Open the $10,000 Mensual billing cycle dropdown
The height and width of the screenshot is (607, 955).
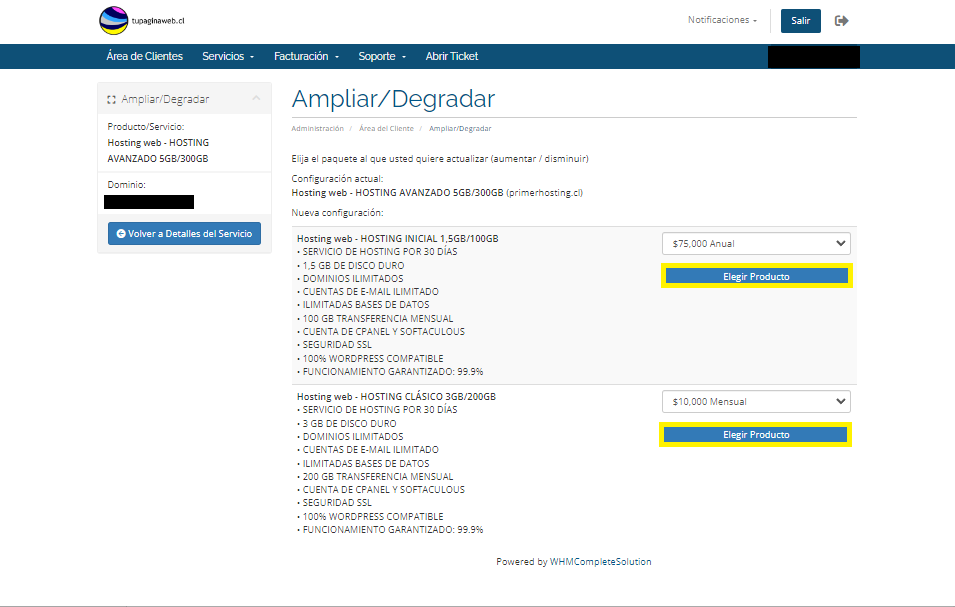pos(755,402)
